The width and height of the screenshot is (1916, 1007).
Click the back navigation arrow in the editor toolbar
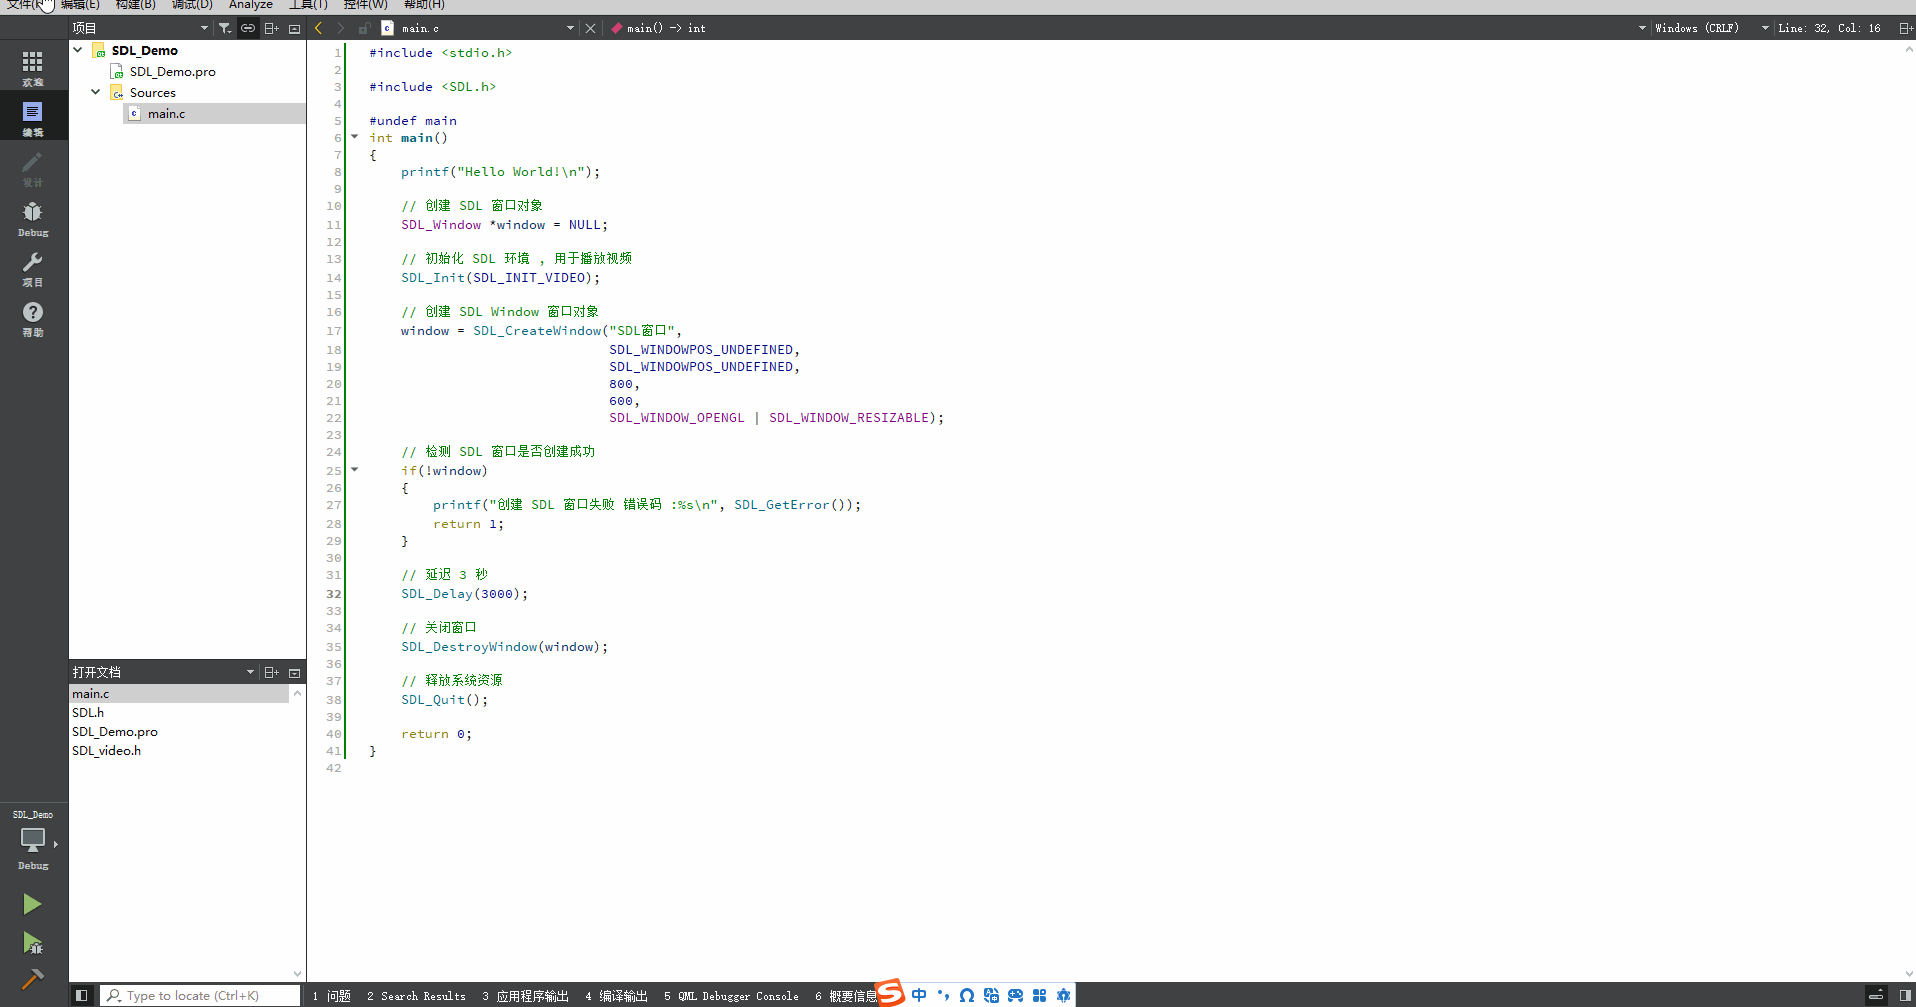[x=318, y=28]
